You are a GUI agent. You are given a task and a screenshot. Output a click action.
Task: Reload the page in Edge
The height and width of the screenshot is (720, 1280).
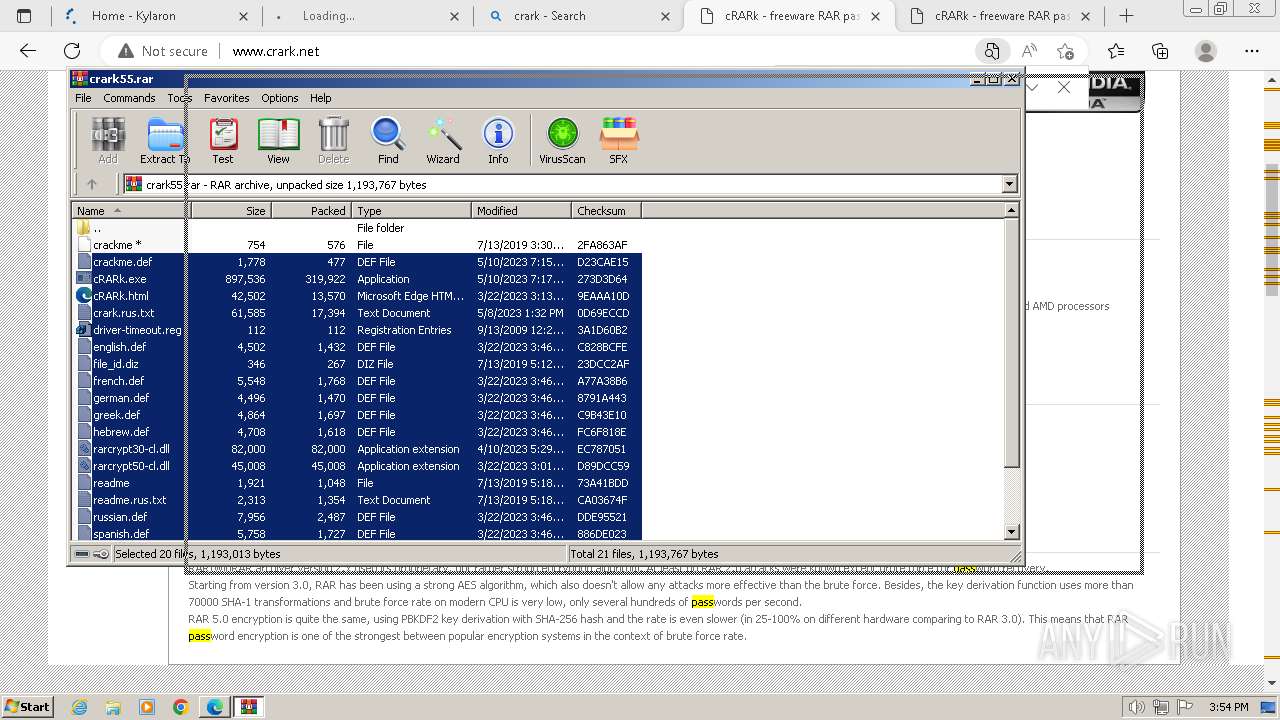[x=72, y=51]
